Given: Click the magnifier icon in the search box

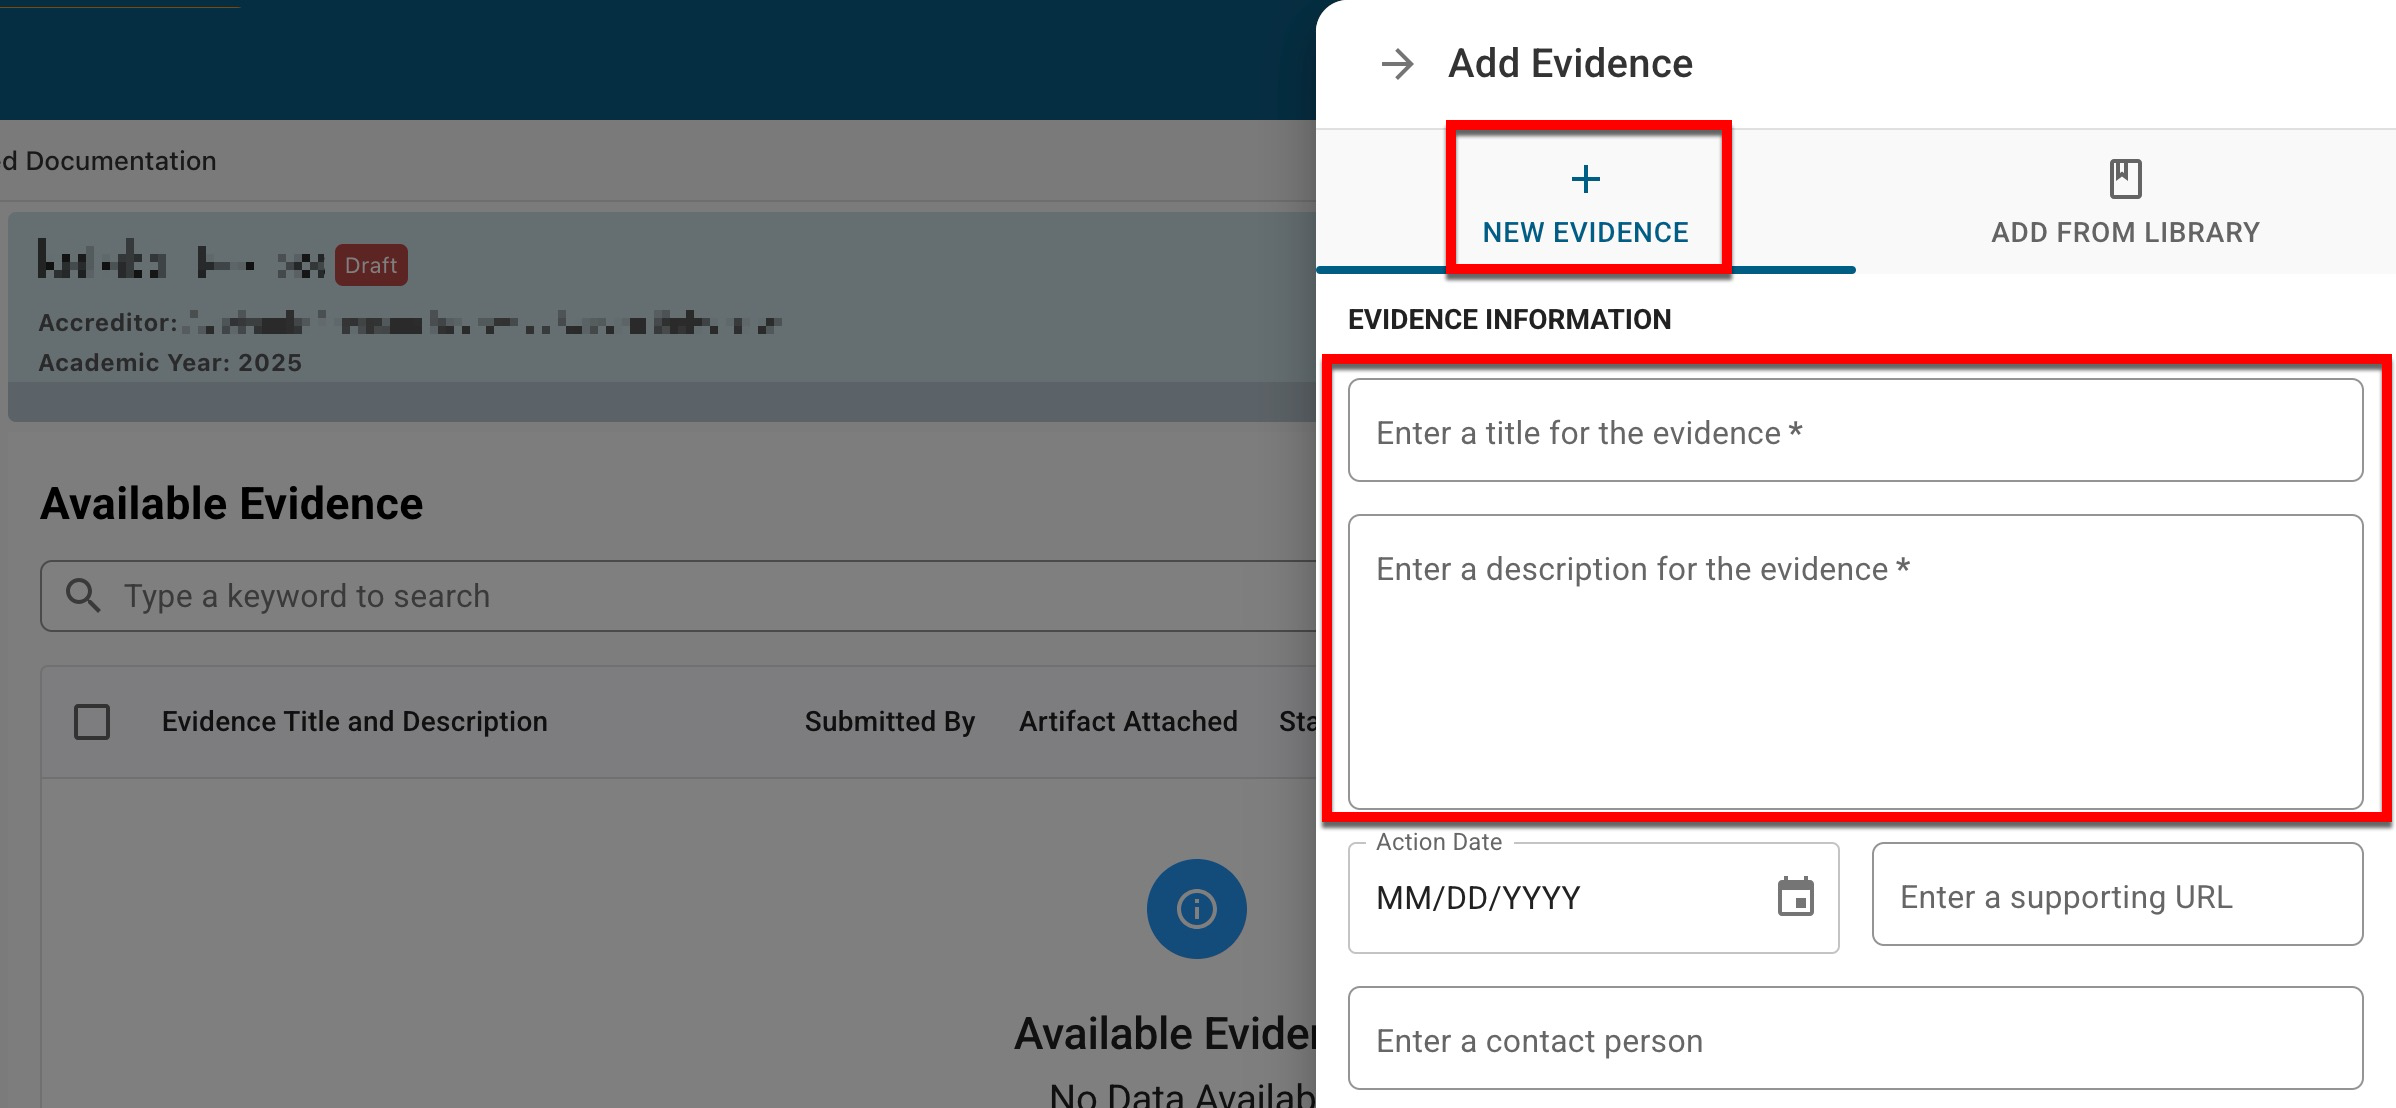Looking at the screenshot, I should coord(83,596).
